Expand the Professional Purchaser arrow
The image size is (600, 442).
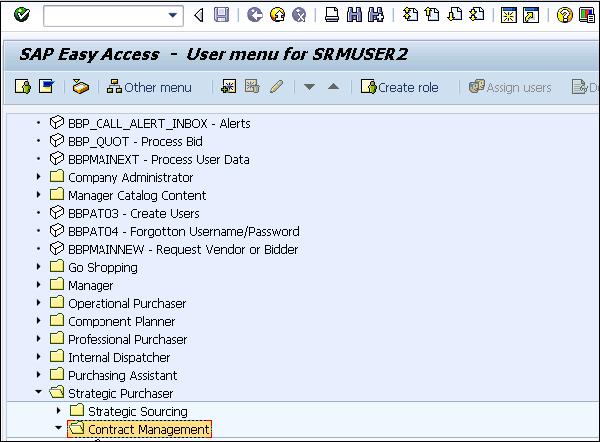point(38,339)
